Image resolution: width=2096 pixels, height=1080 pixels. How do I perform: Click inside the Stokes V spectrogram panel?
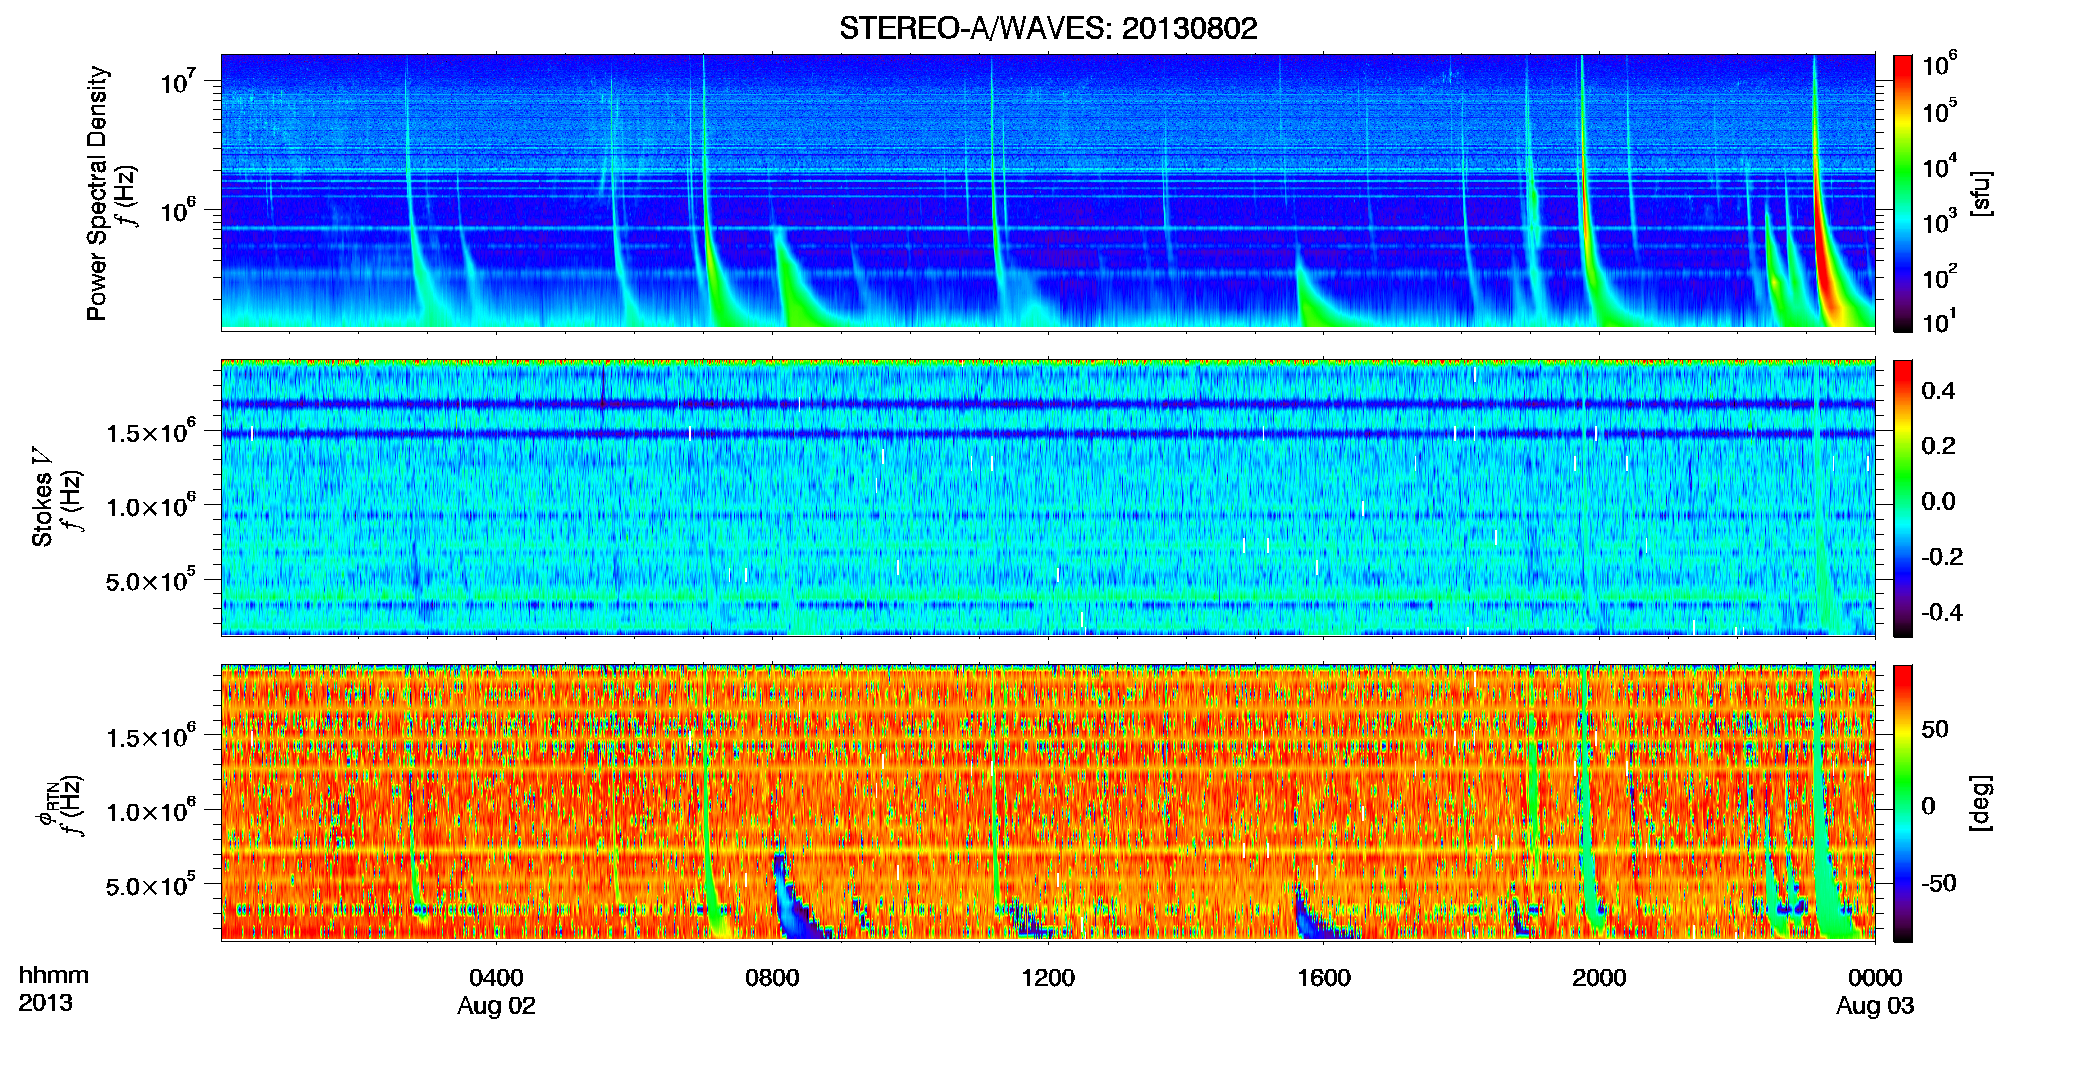coord(1048,498)
